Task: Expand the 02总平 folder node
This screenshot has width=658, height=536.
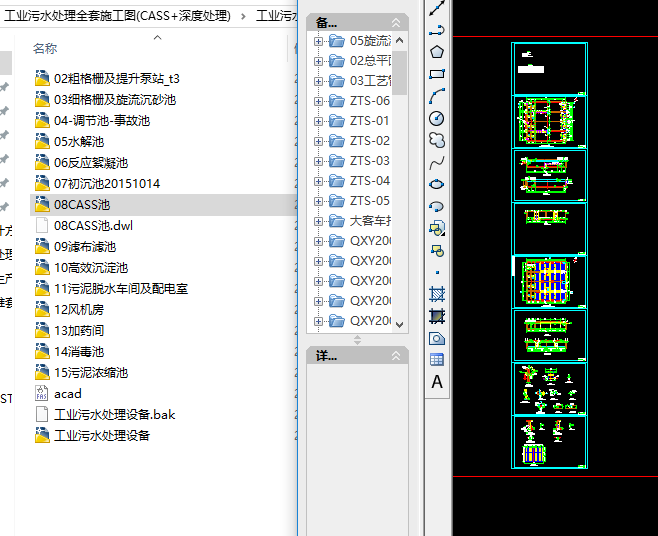Action: tap(319, 61)
